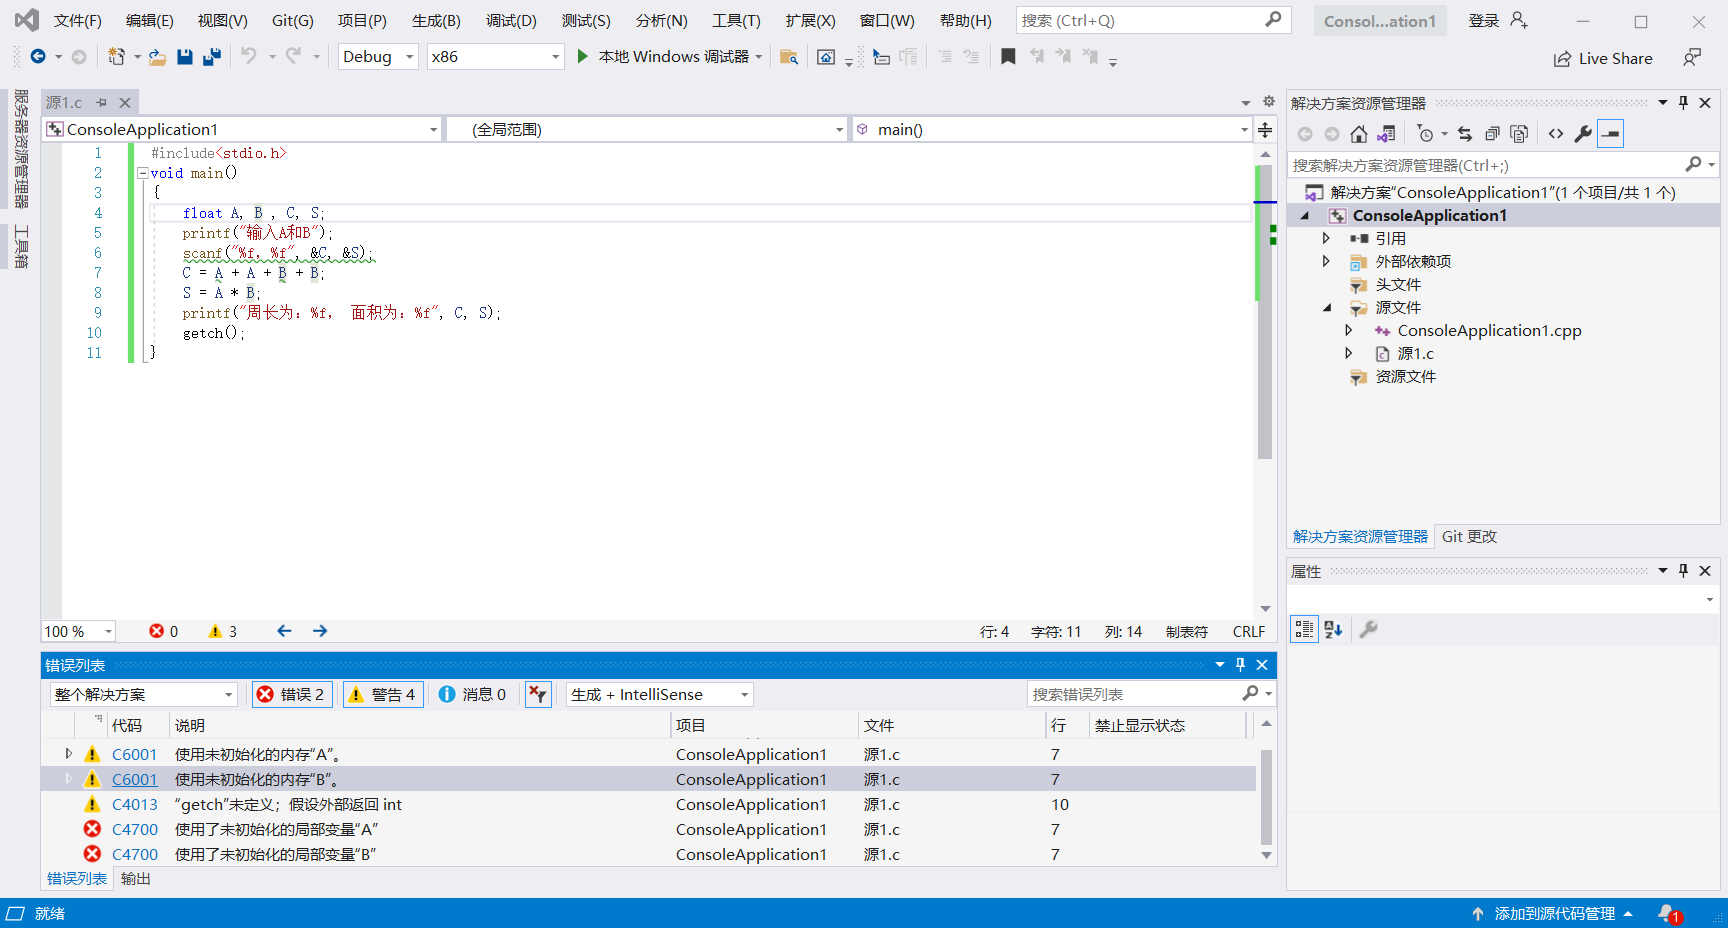The image size is (1728, 928).
Task: Save the current file with the disk icon
Action: (185, 57)
